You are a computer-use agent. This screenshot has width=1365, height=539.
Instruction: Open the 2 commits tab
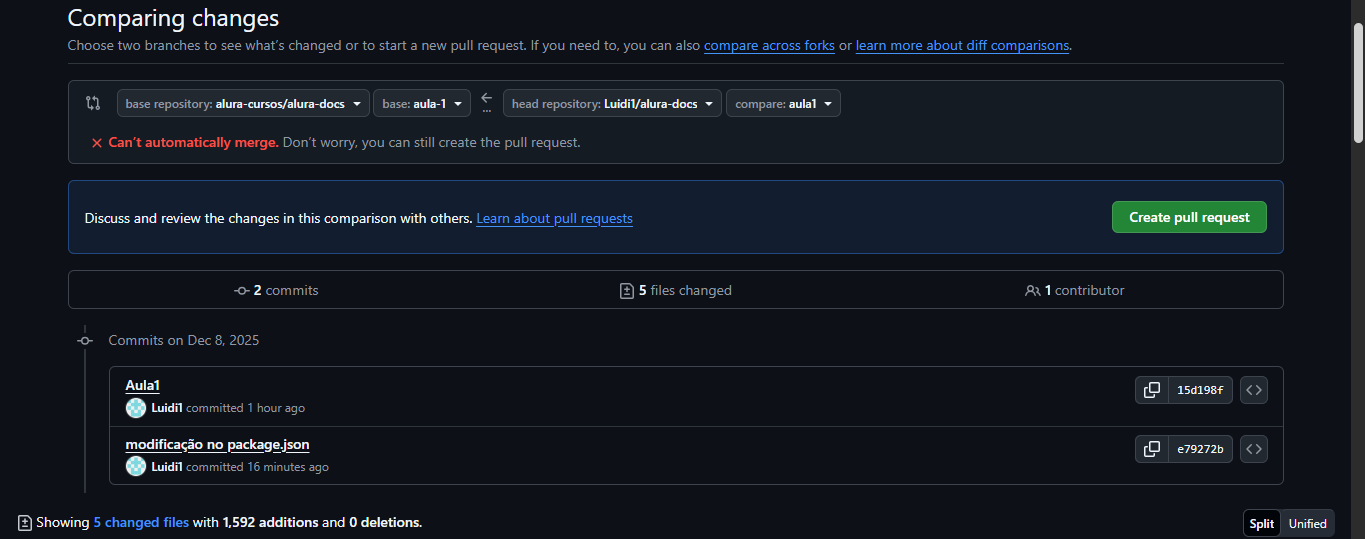276,291
